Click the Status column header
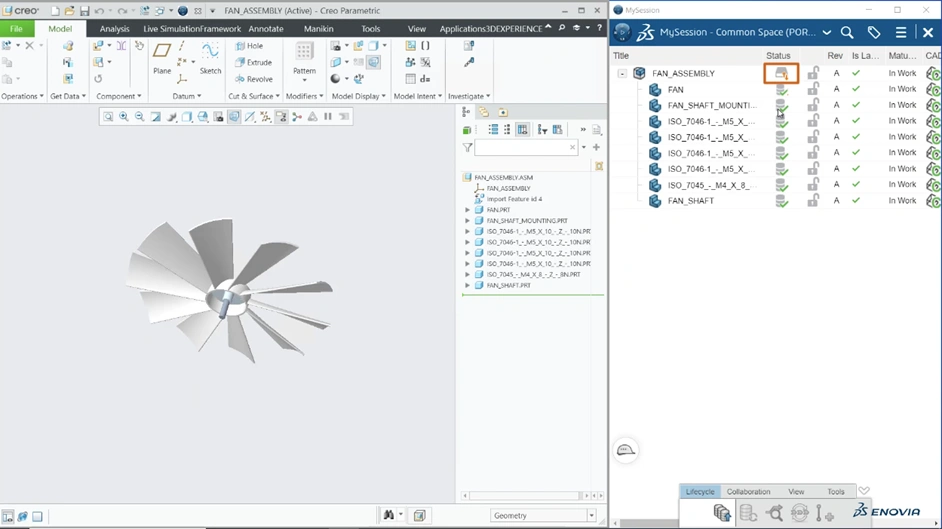 778,55
